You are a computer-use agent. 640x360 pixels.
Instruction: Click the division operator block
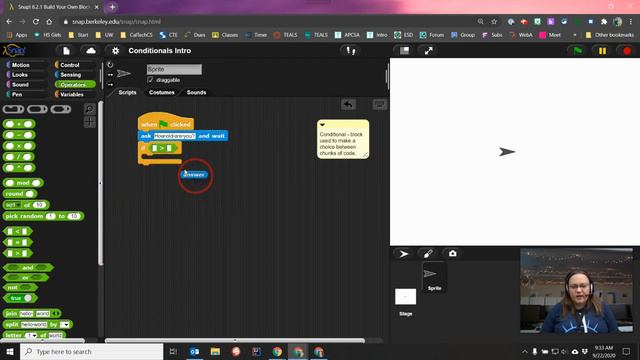[19, 157]
